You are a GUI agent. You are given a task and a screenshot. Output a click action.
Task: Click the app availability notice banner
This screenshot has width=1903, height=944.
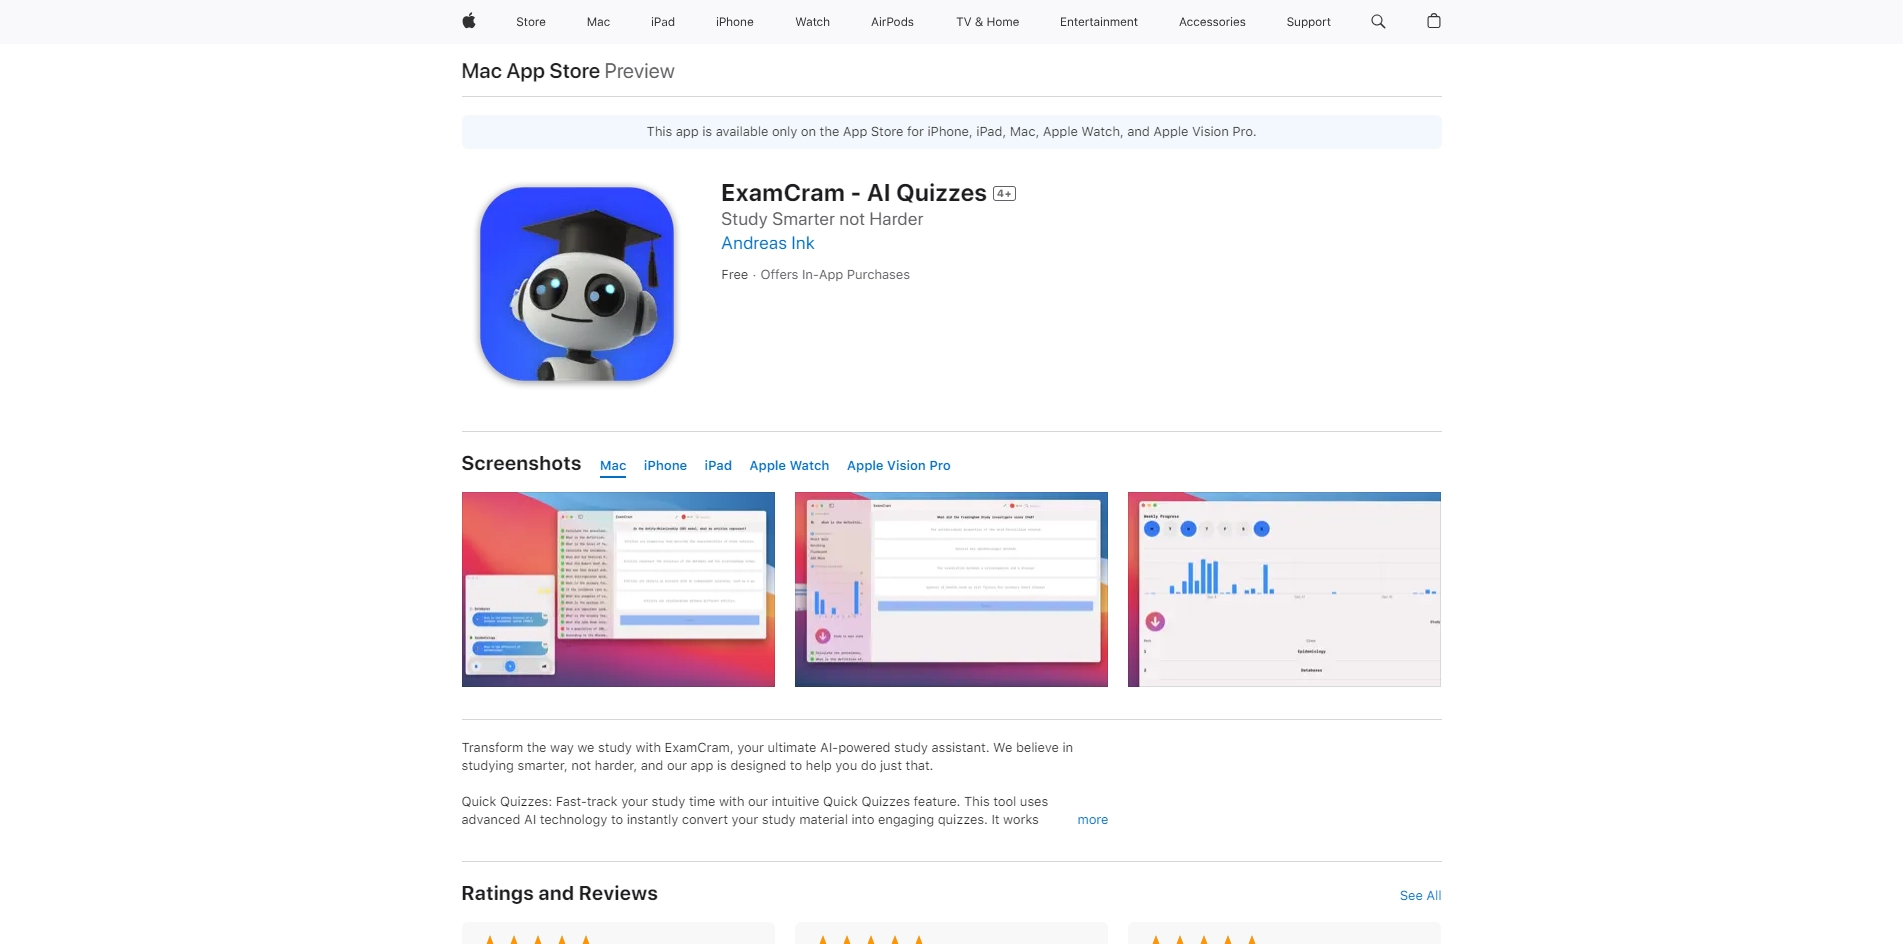tap(951, 132)
